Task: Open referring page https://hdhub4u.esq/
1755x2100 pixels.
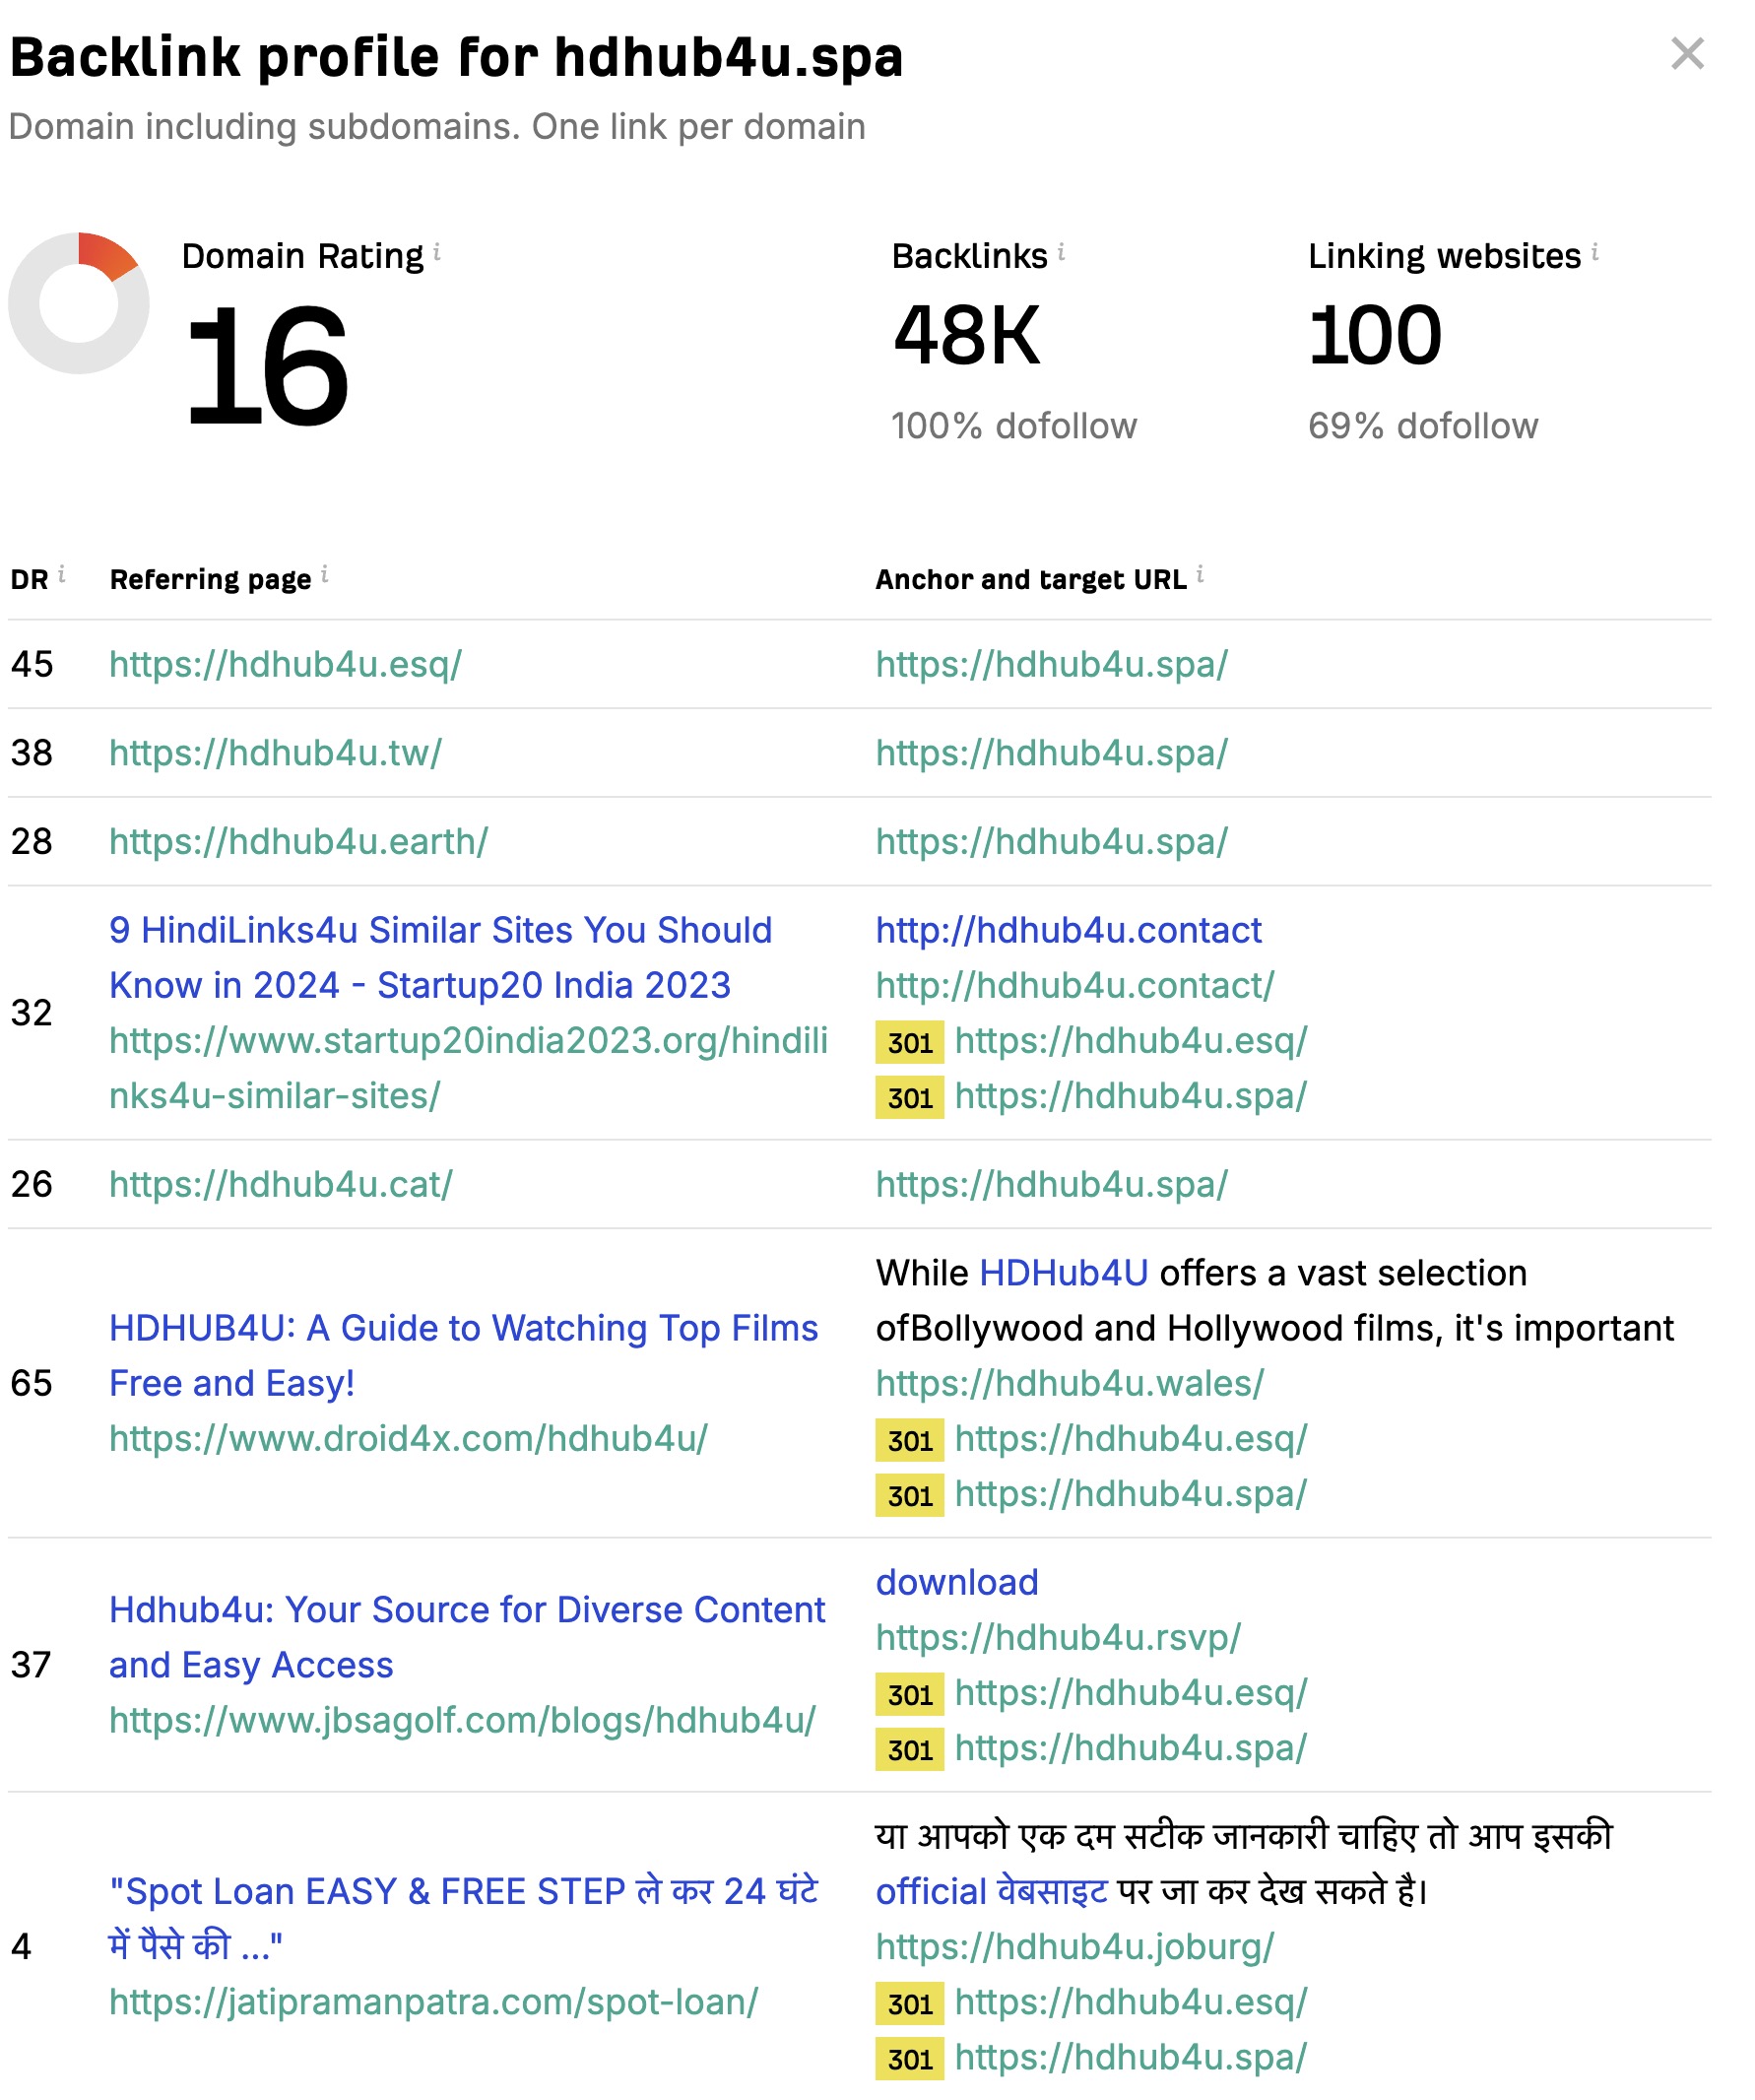Action: (x=285, y=664)
